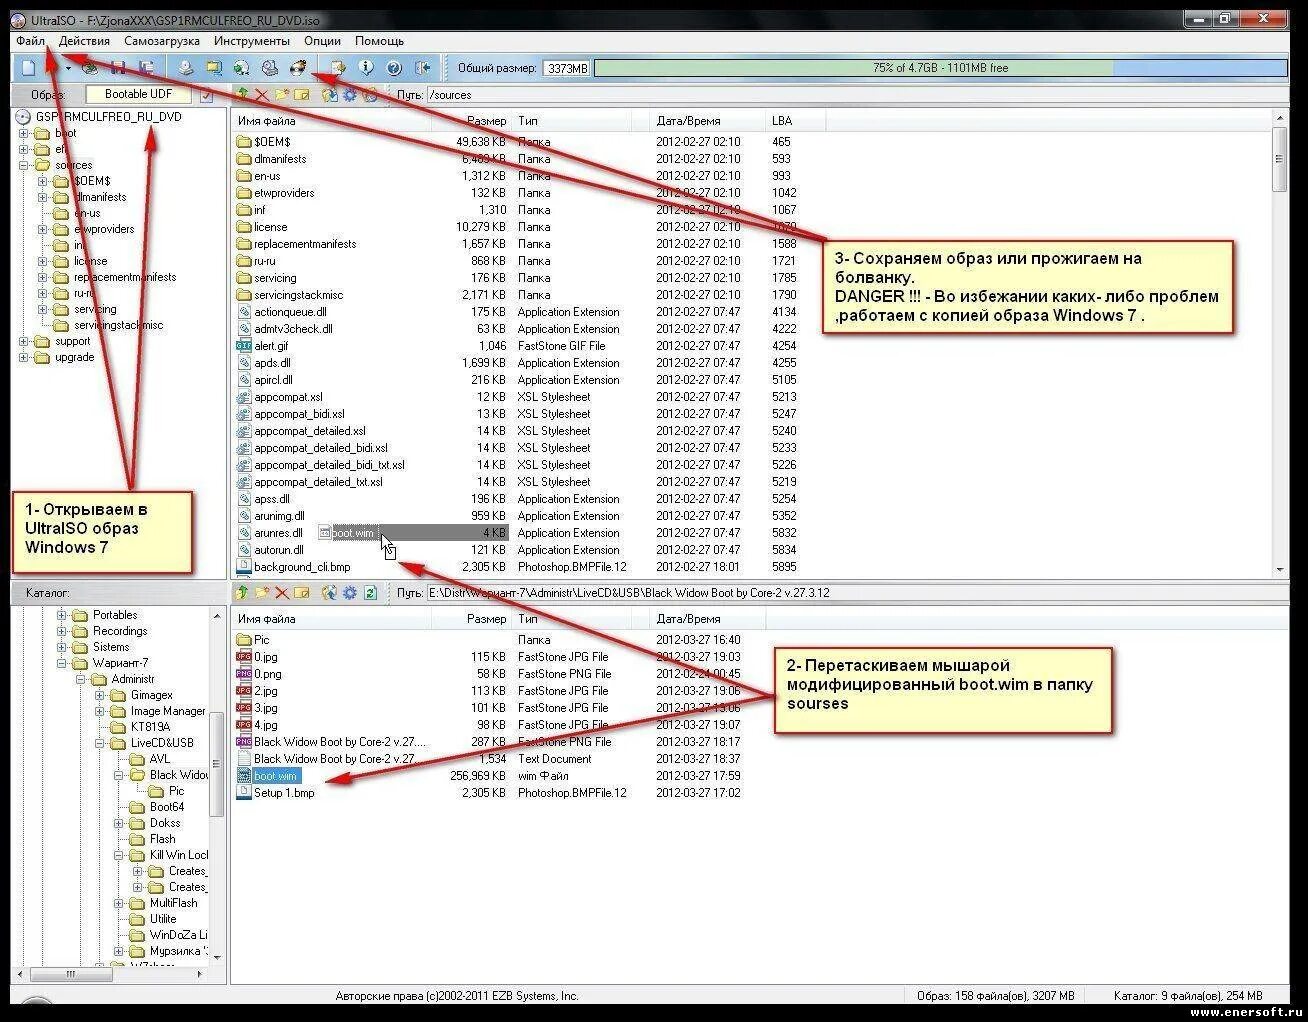Click the new folder icon in catalog toolbar

coord(262,593)
